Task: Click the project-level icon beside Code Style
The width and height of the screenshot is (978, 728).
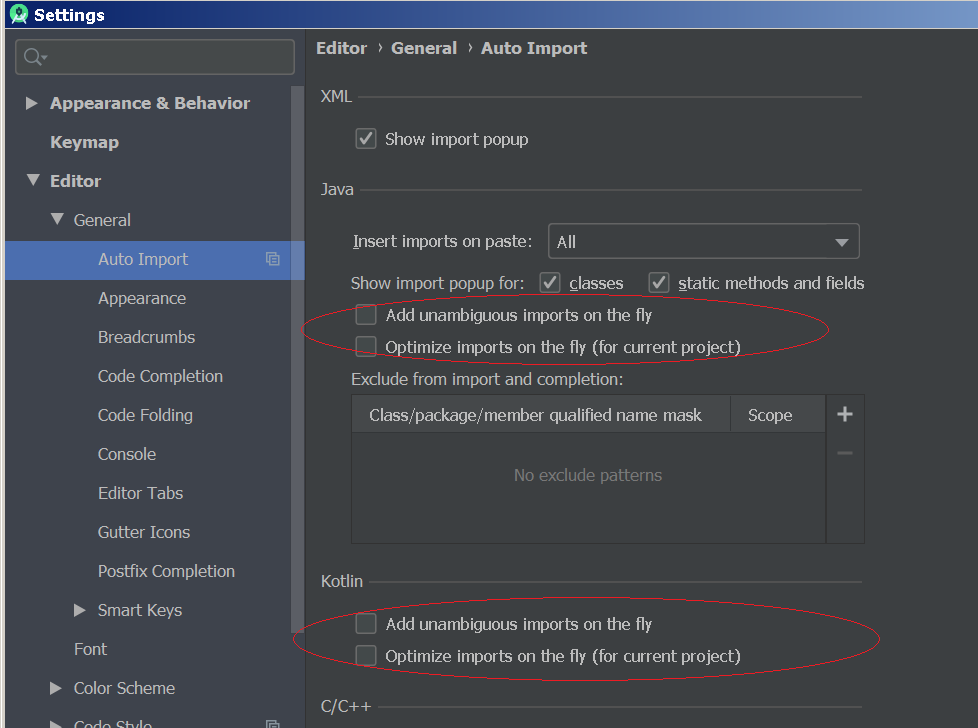Action: [273, 724]
